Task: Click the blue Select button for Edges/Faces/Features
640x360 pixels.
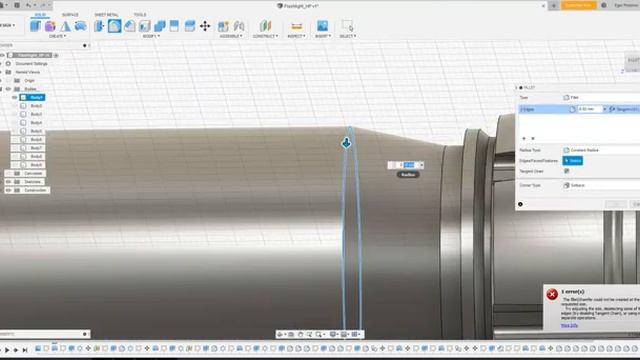Action: point(573,161)
